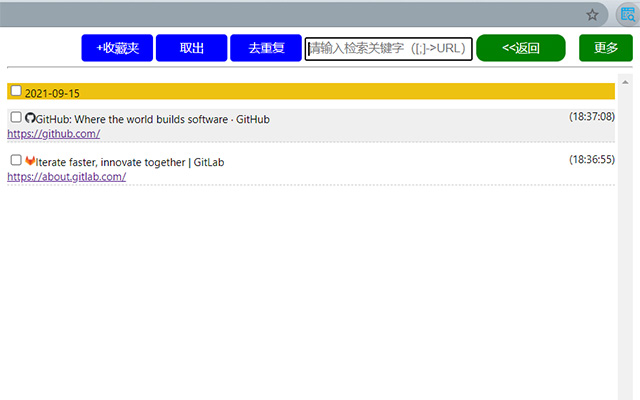Click the GitHub page title text

click(x=153, y=120)
